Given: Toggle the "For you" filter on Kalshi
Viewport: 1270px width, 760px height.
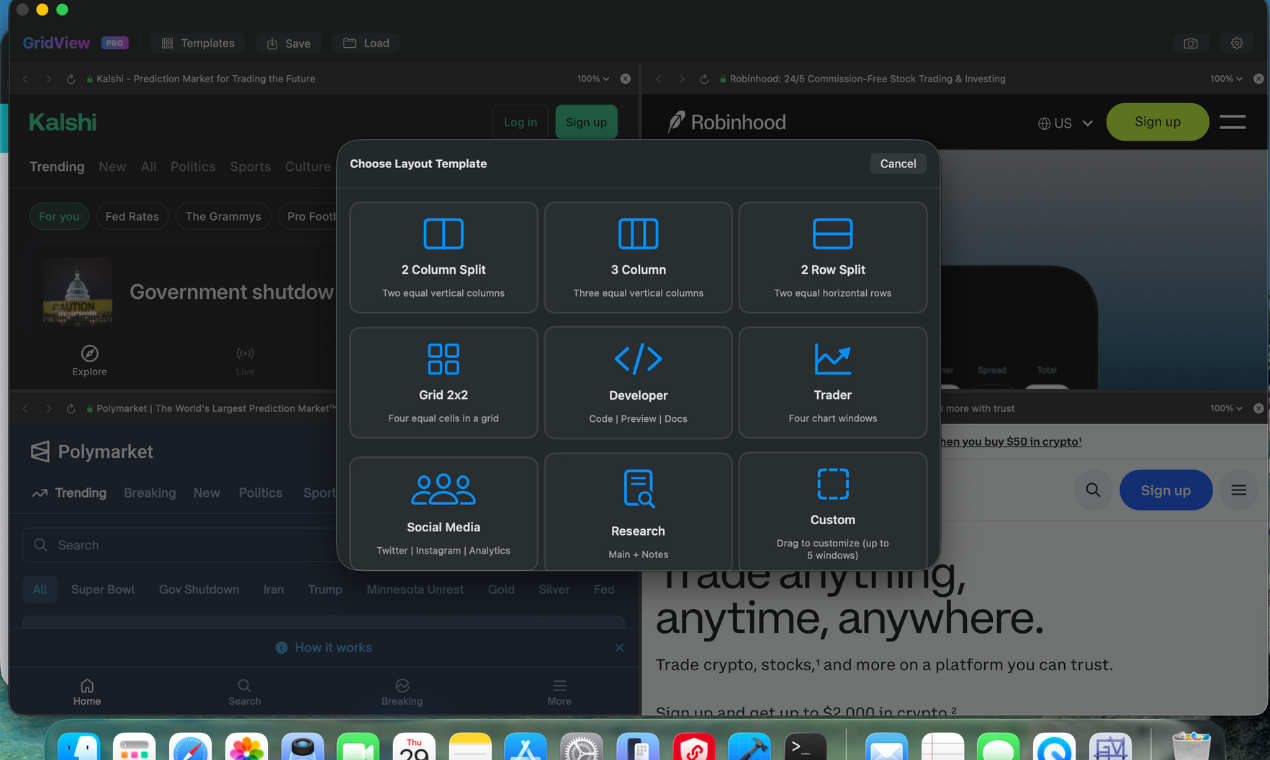Looking at the screenshot, I should point(59,216).
